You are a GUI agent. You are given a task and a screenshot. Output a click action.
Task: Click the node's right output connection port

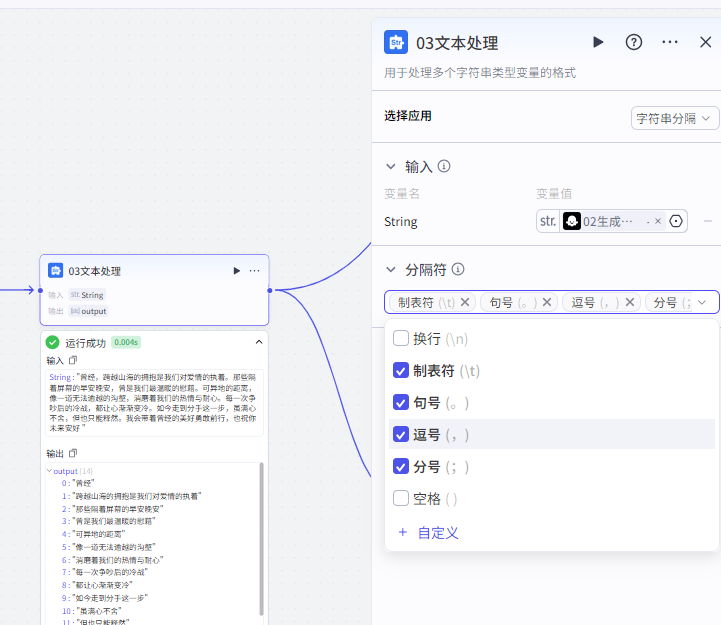[270, 291]
